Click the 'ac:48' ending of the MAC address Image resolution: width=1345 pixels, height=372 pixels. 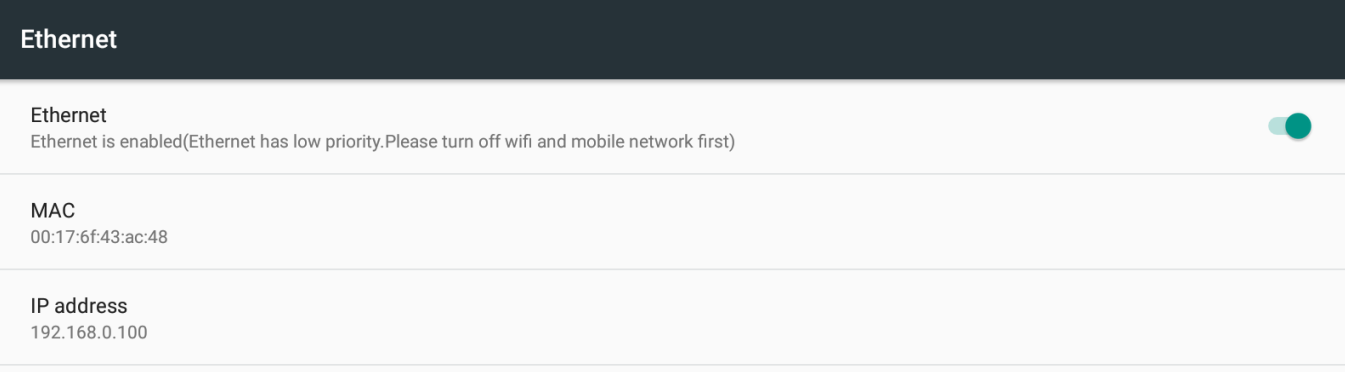(145, 237)
